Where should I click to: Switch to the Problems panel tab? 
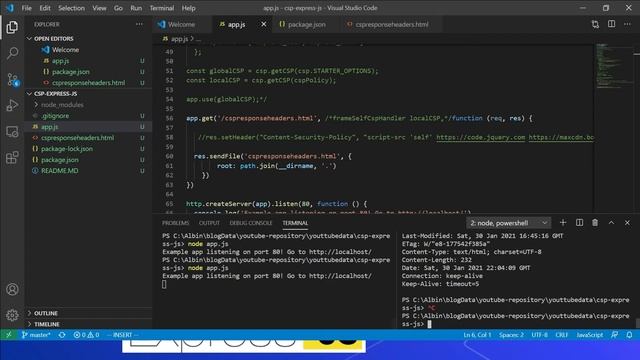176,223
